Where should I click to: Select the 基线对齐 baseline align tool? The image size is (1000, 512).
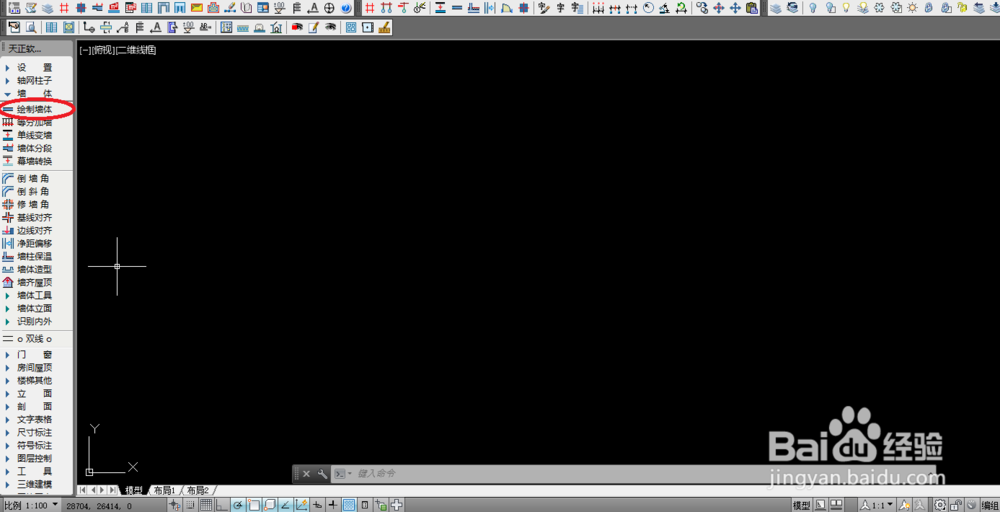click(x=35, y=217)
